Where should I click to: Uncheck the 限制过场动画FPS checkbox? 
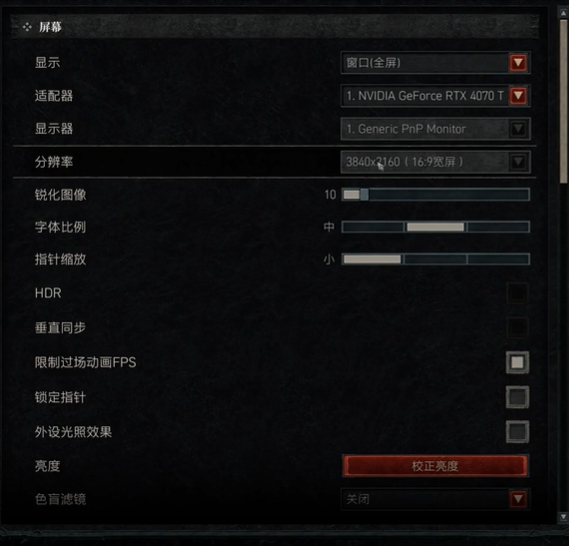[517, 362]
